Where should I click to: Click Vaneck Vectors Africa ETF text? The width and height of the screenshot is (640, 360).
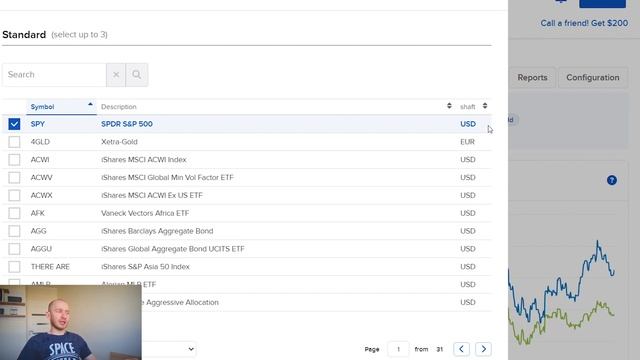coord(145,213)
